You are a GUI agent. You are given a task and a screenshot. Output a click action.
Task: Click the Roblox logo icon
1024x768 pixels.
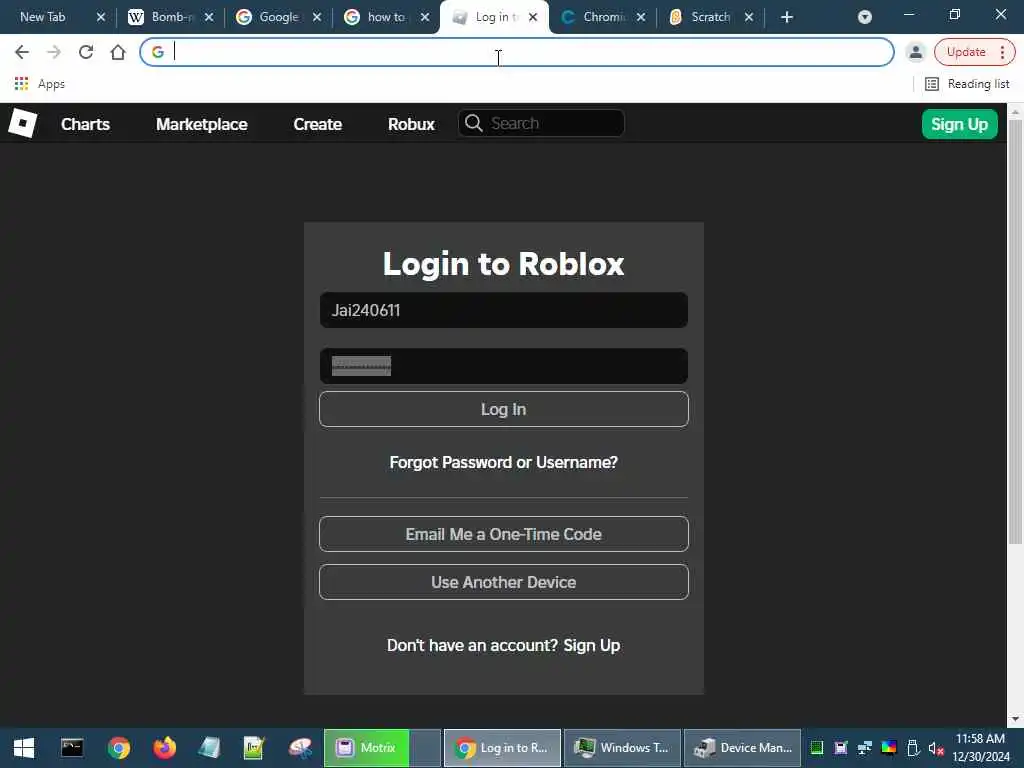[22, 123]
